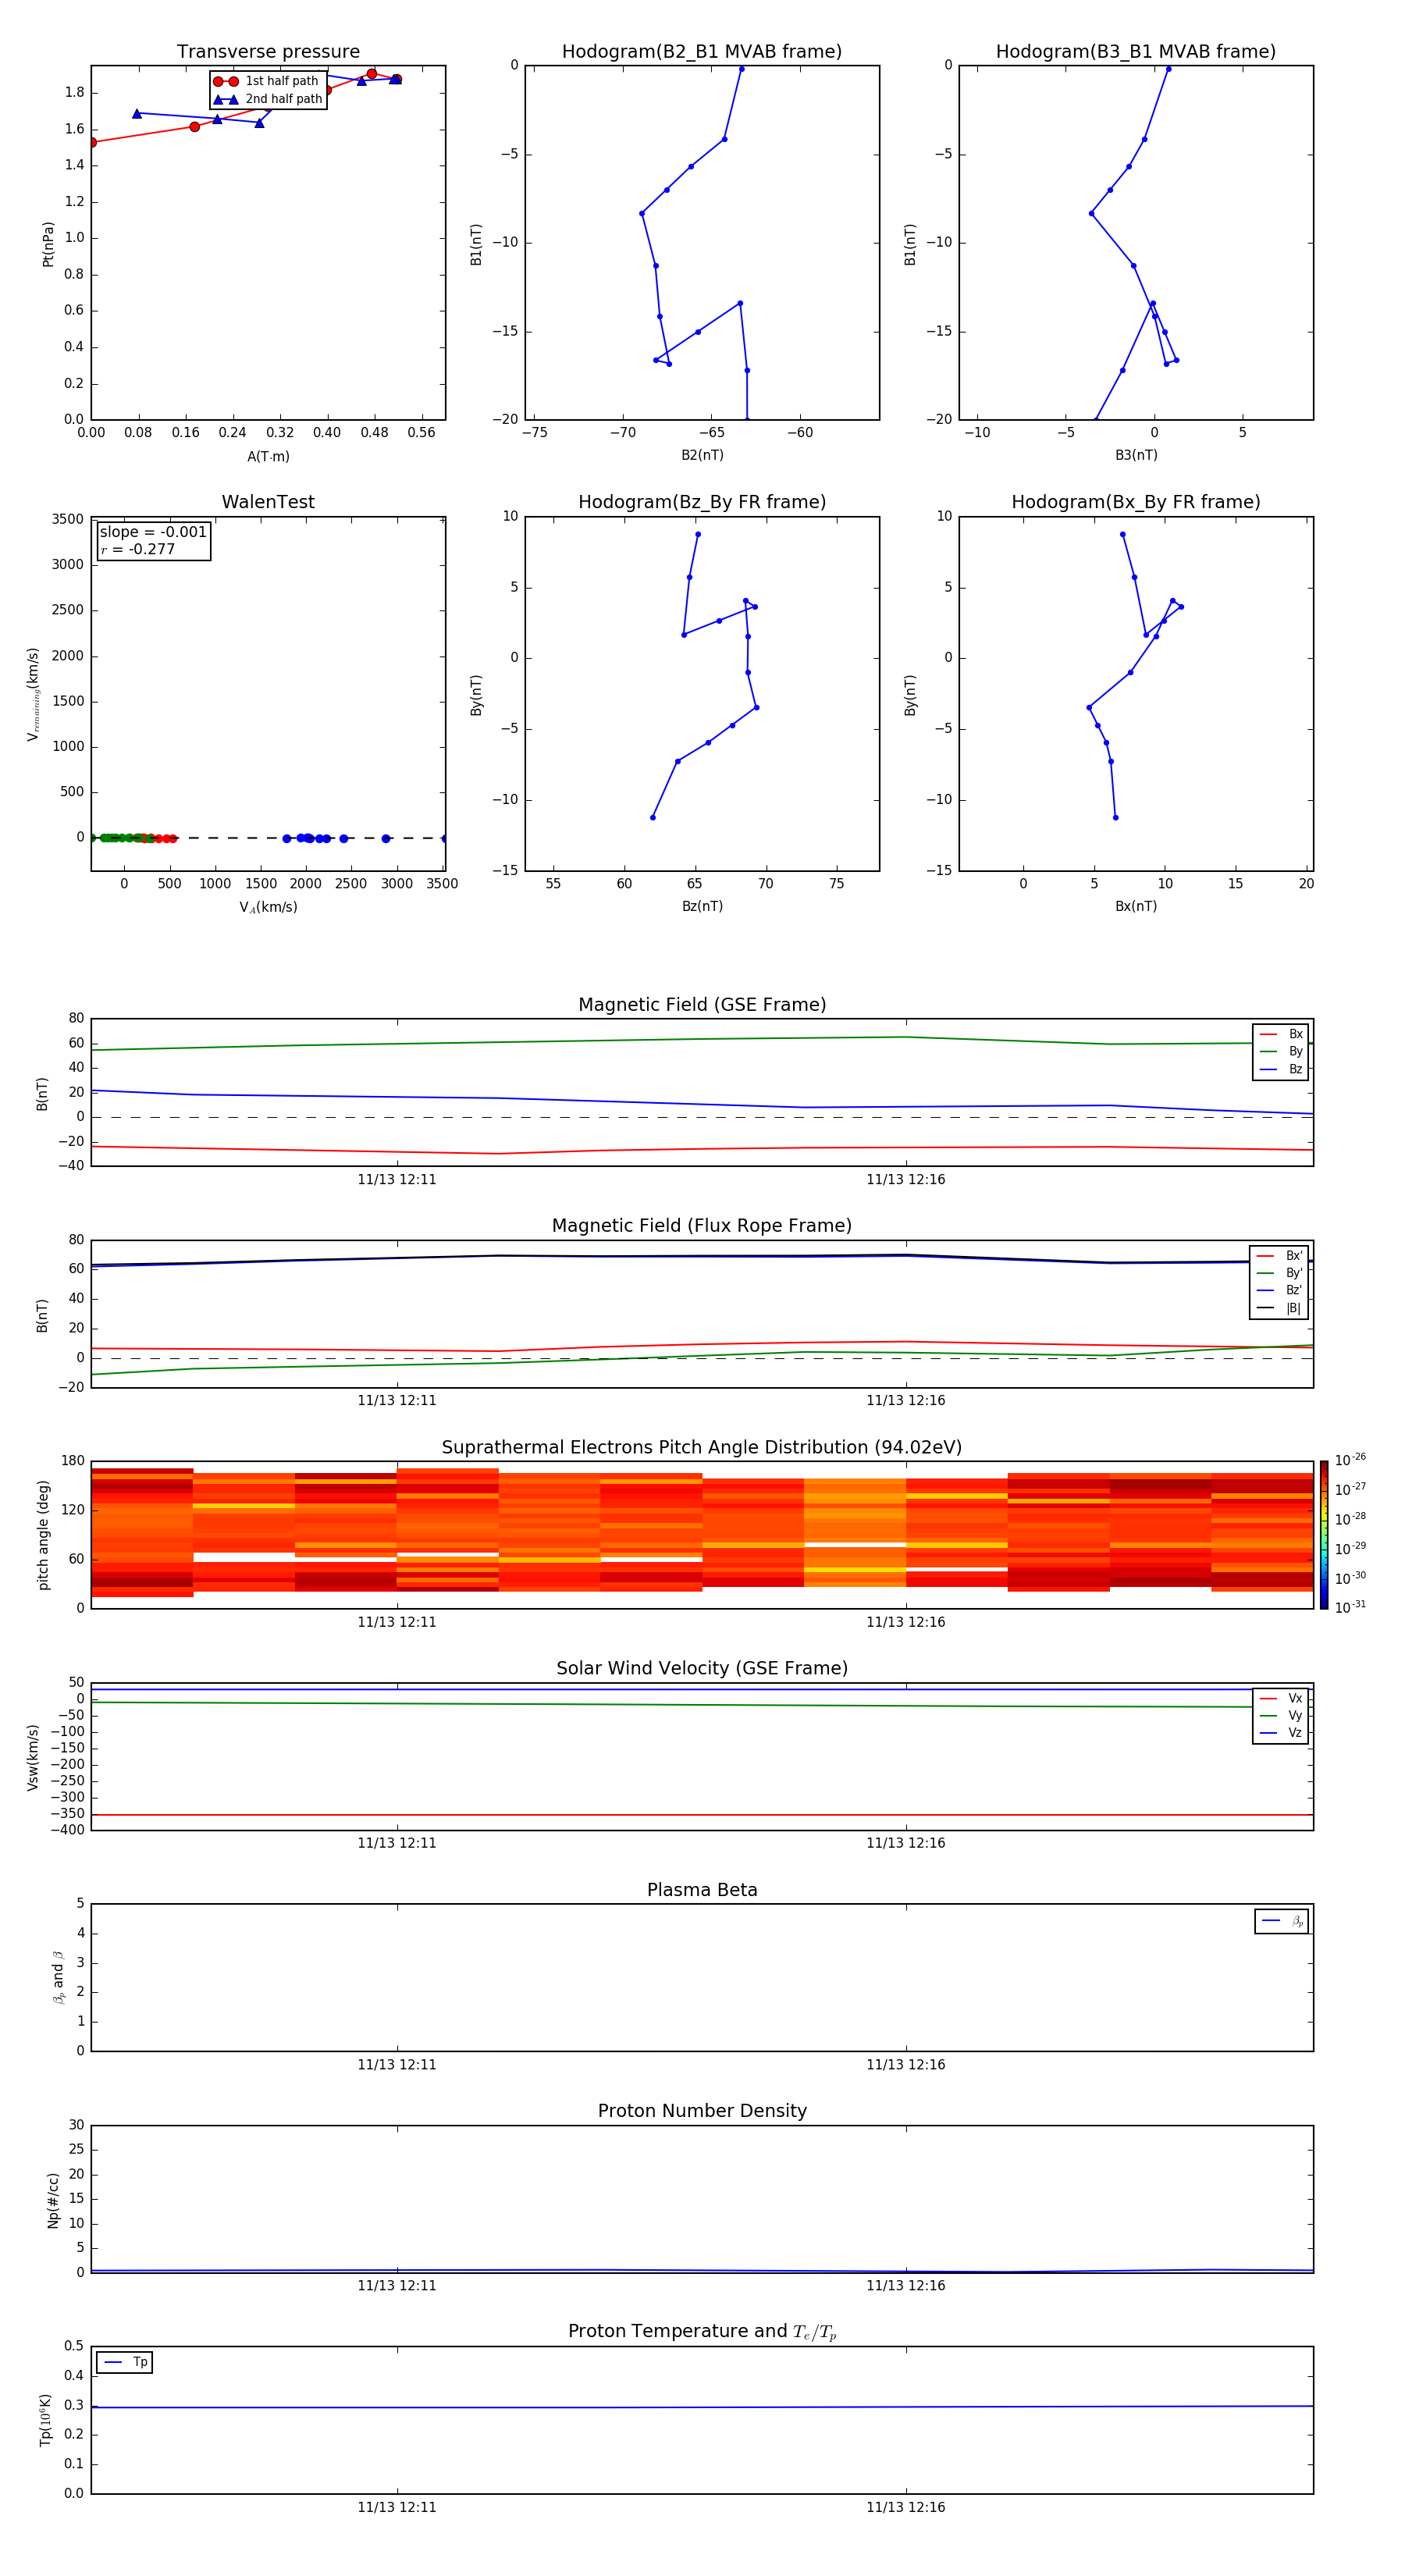Screen dimensions: 1405x2576
Task: Click the 'Plasma Beta' plot title
Action: (702, 1891)
